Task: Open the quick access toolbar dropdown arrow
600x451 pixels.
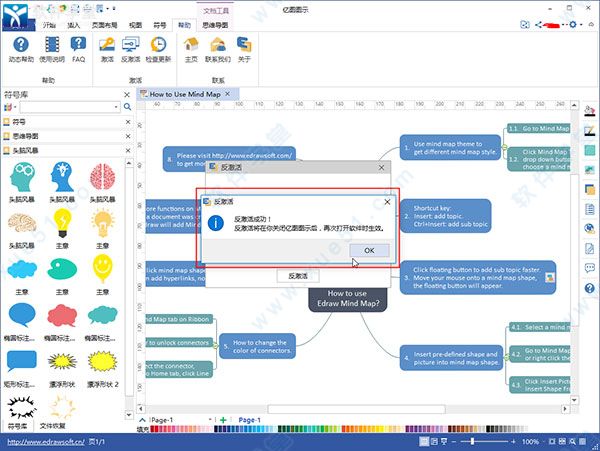Action: (114, 8)
